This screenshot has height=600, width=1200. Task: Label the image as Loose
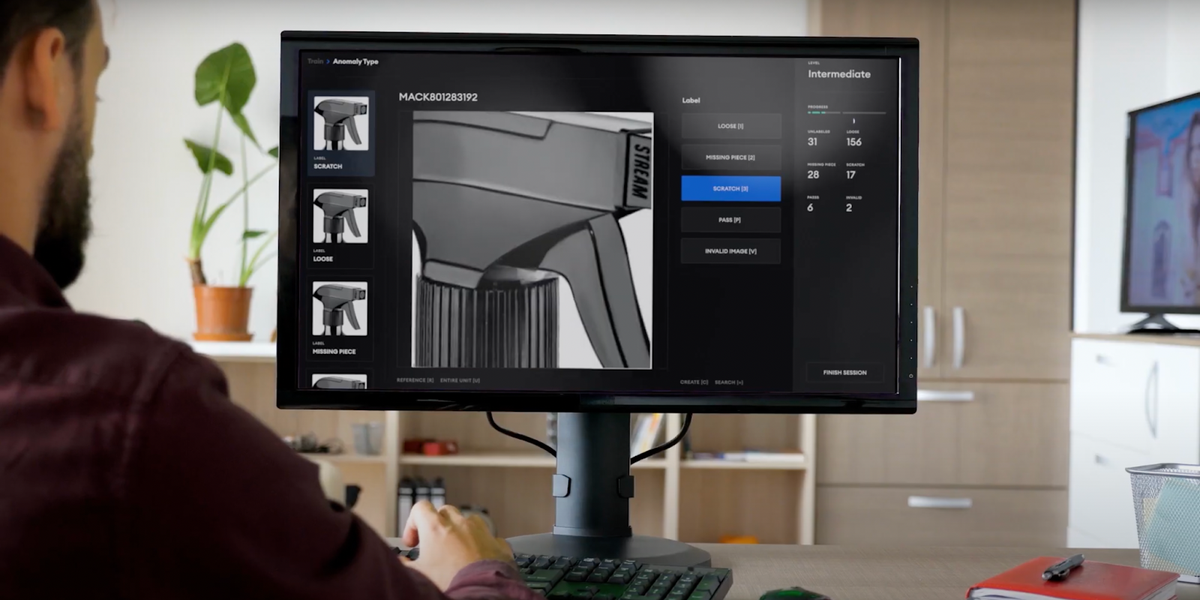tap(731, 126)
